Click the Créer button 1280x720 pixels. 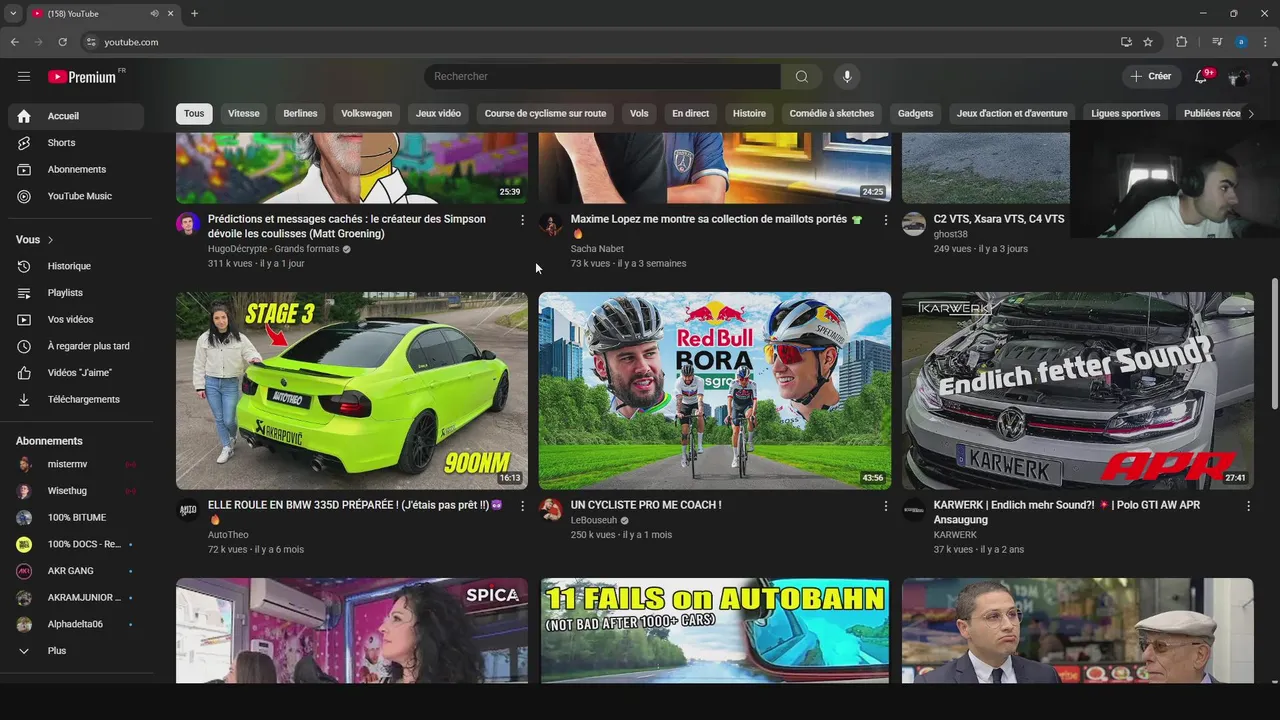[1151, 76]
